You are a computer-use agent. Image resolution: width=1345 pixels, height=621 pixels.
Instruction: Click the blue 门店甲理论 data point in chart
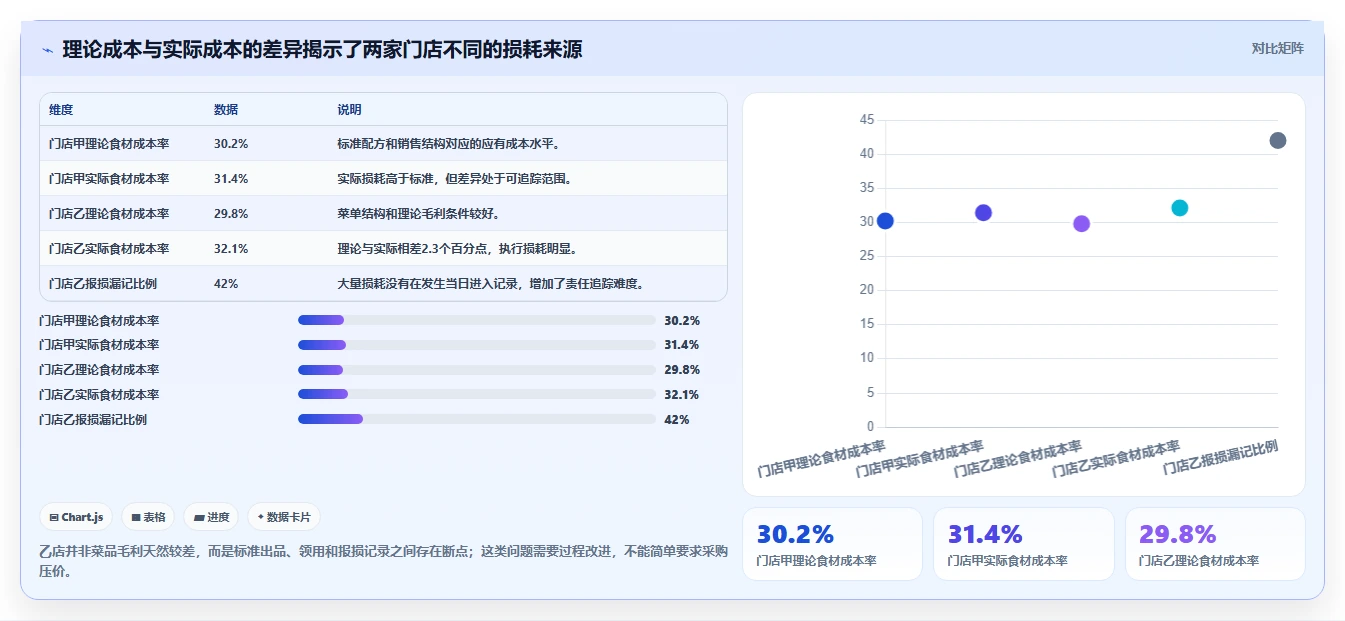click(x=885, y=221)
